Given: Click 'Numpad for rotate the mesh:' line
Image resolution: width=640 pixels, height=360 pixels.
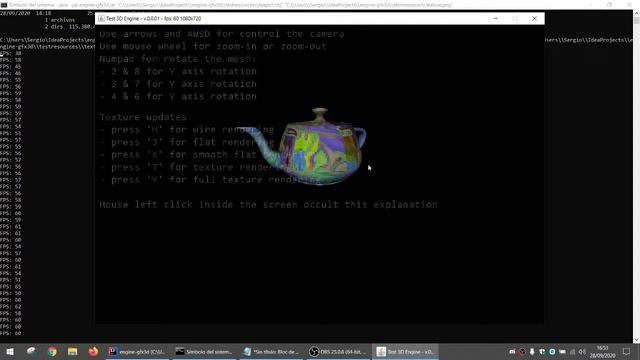Looking at the screenshot, I should point(178,59).
